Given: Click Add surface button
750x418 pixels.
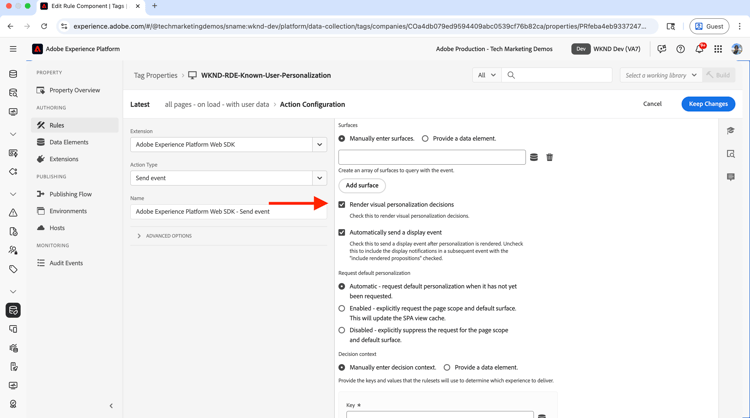Looking at the screenshot, I should (362, 185).
